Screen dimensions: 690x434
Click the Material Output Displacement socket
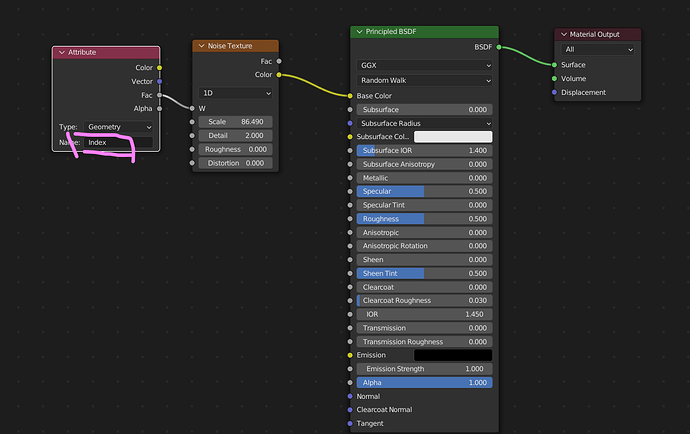click(554, 92)
